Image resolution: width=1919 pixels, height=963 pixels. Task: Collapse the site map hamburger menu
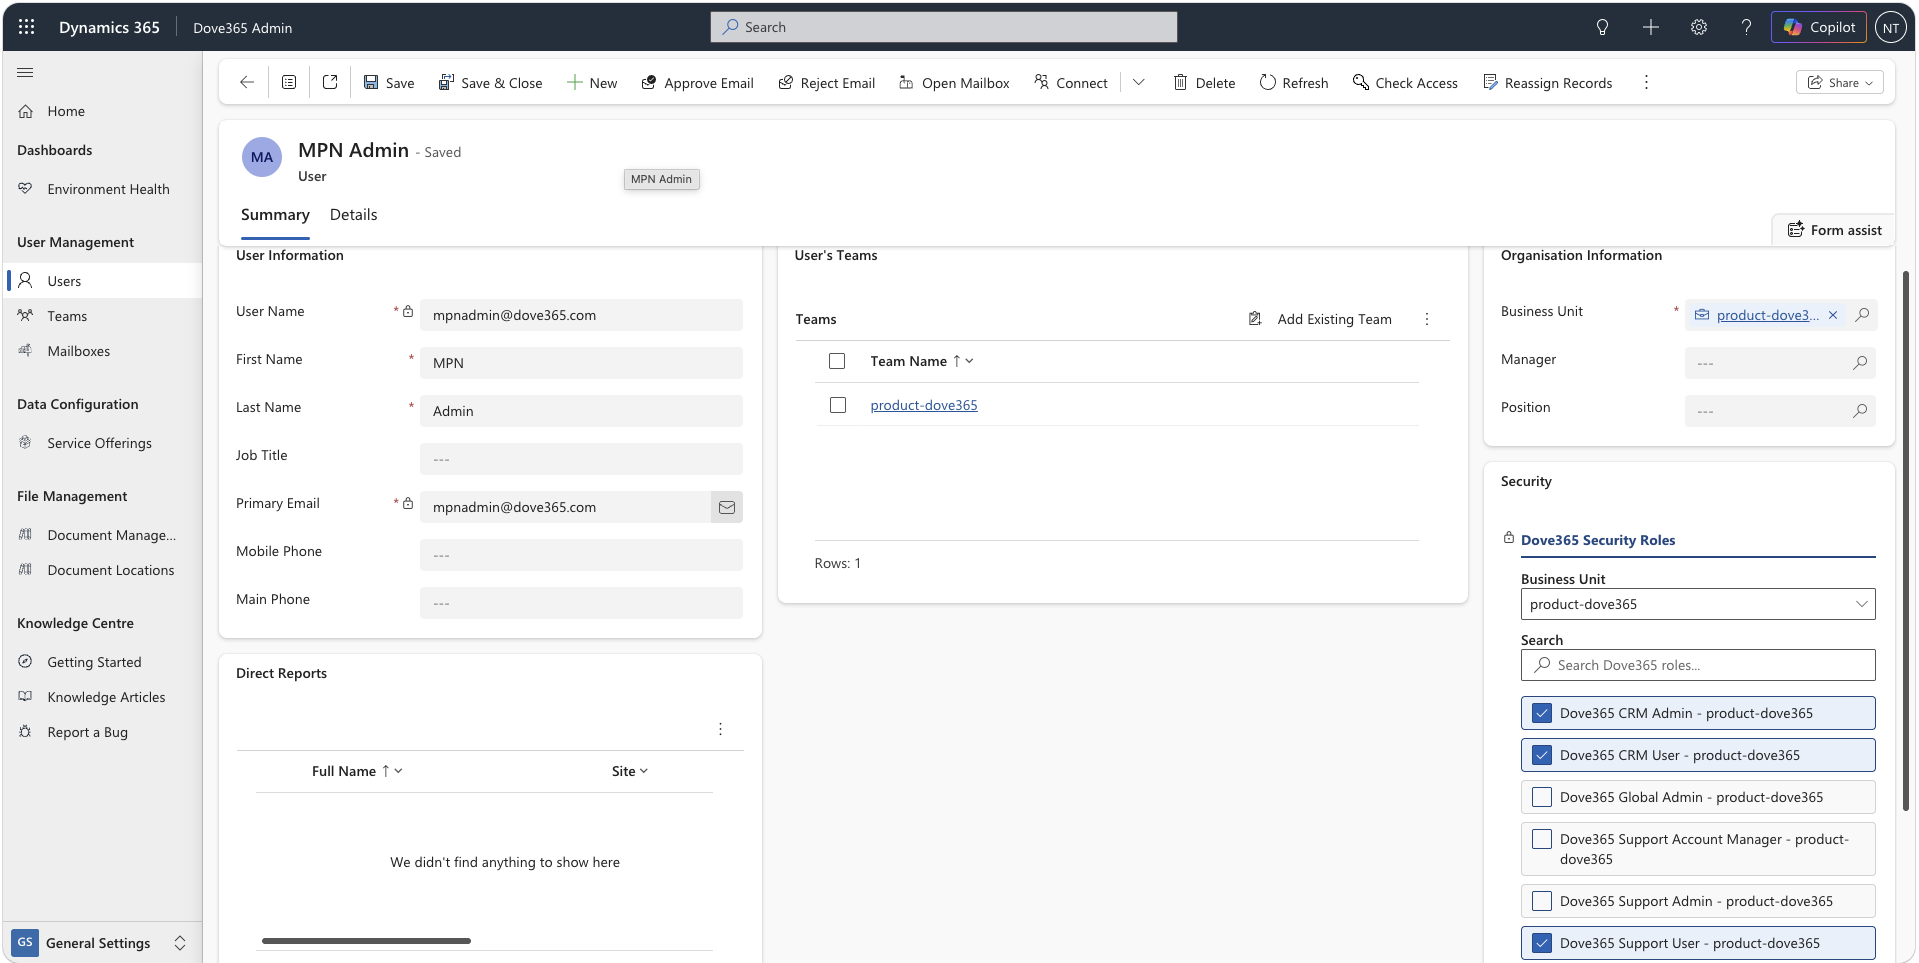click(x=25, y=72)
